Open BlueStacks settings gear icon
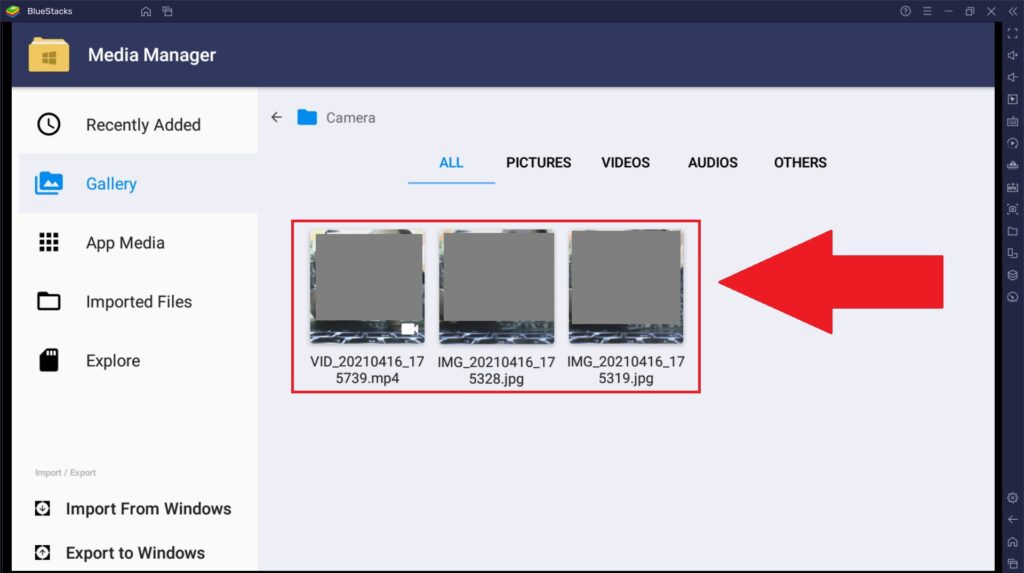This screenshot has width=1024, height=573. tap(1012, 498)
